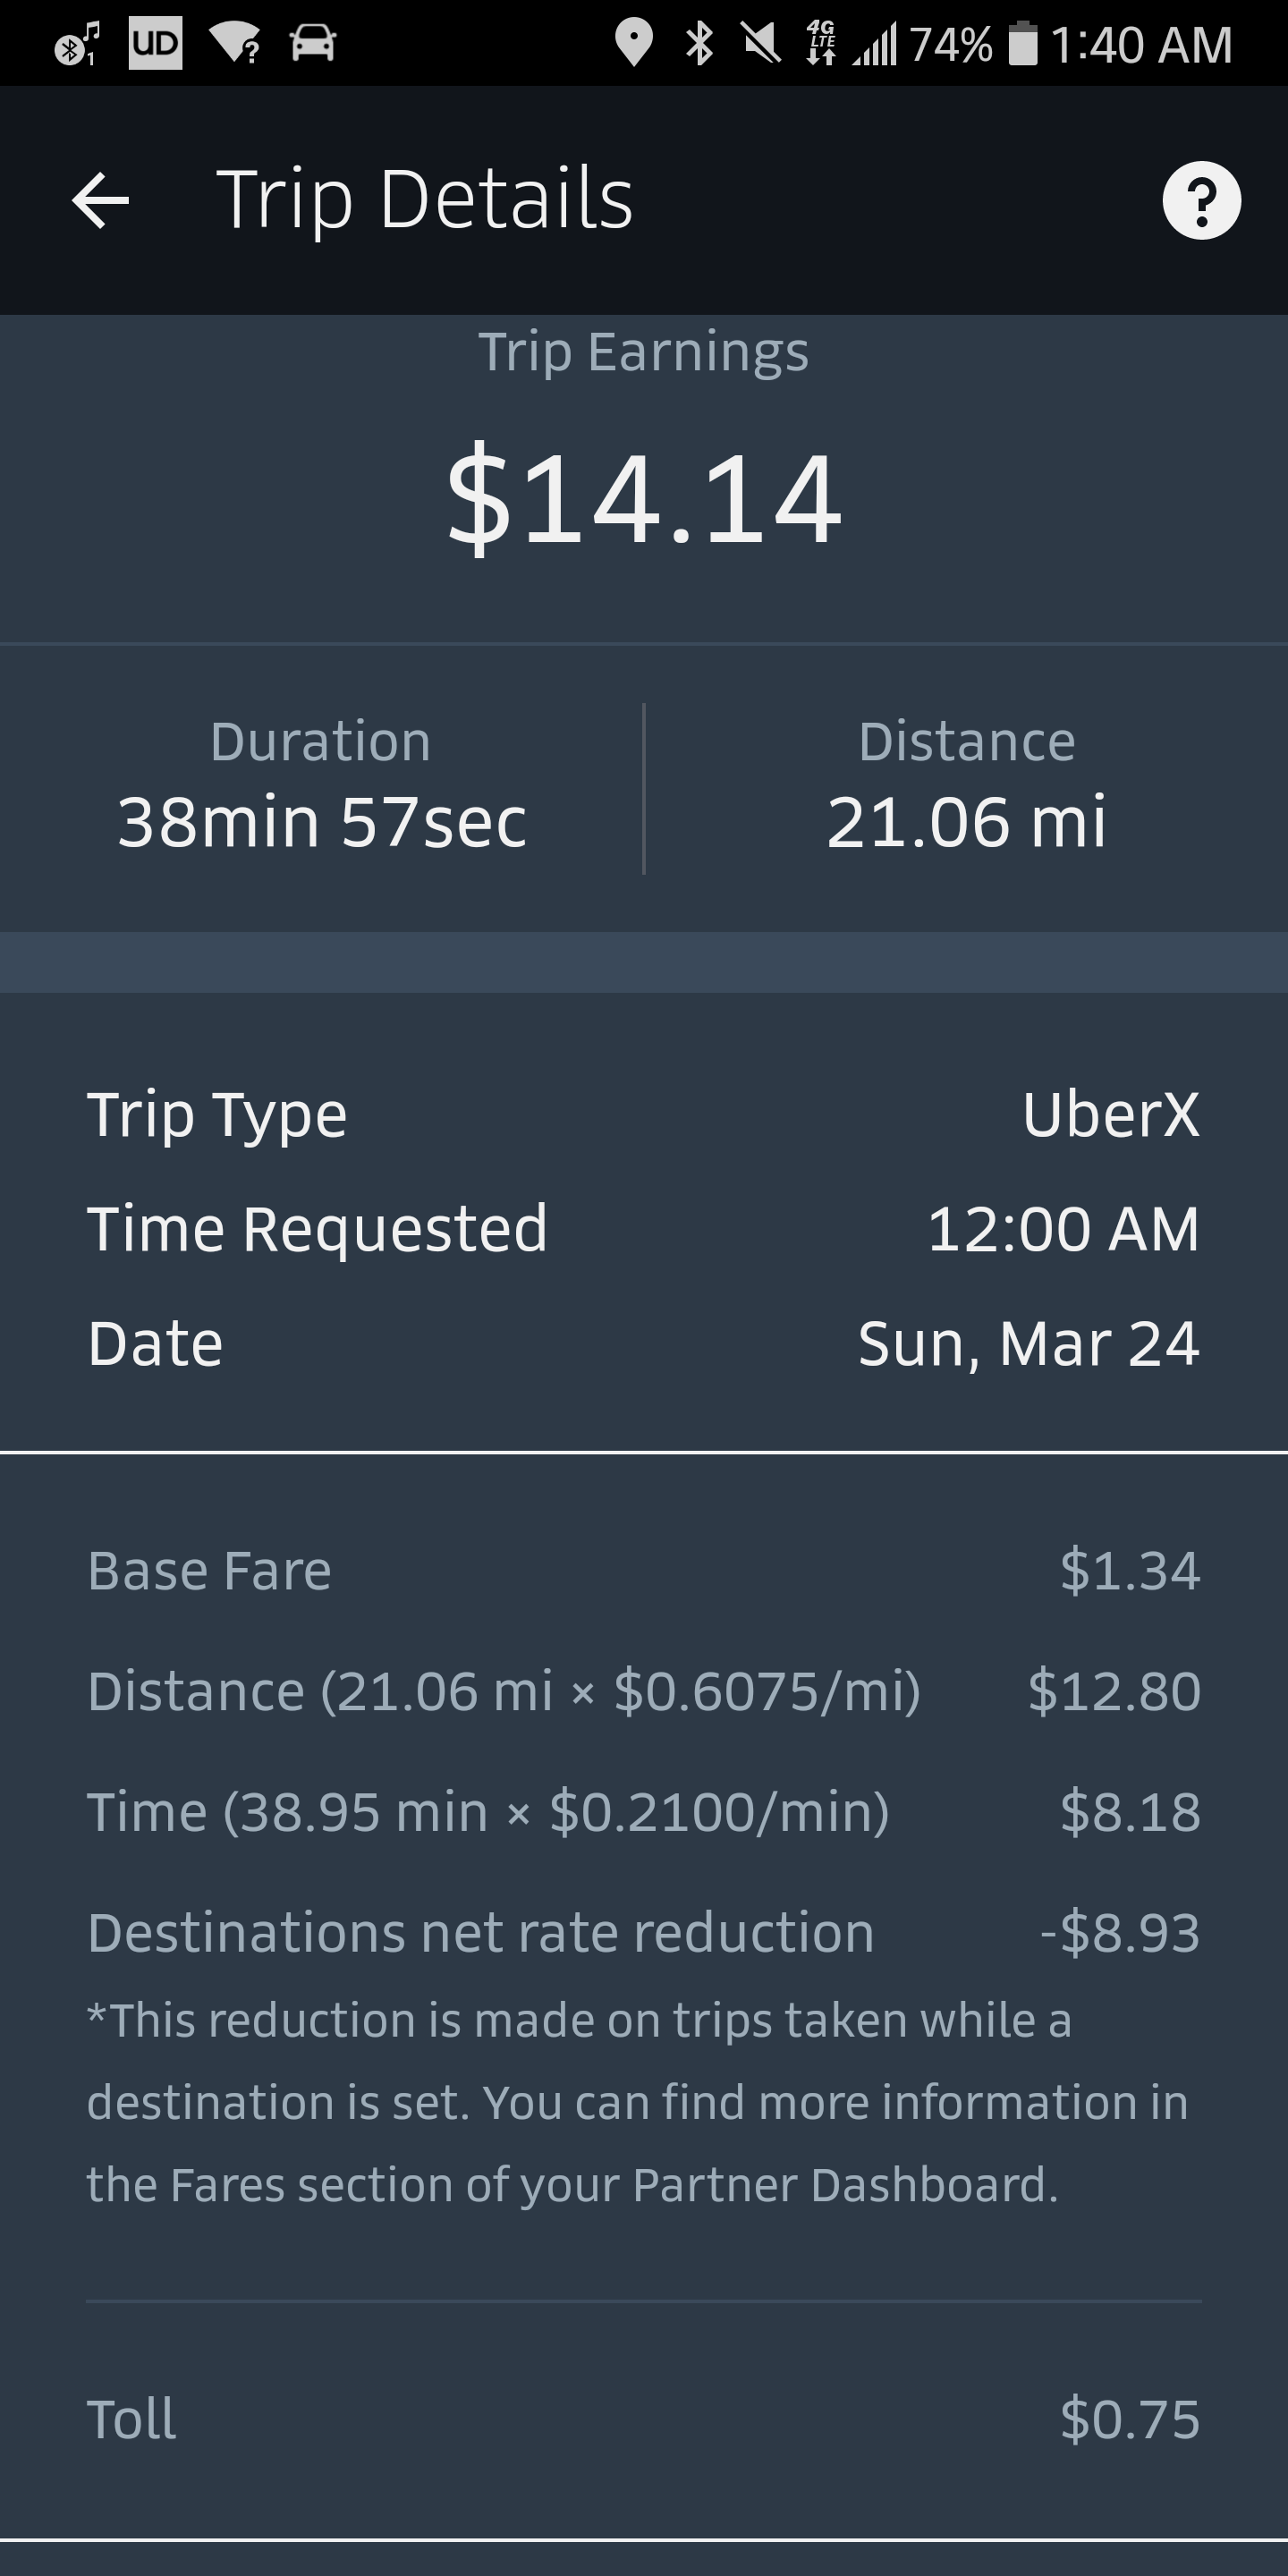Tap the Bluetooth music icon in status bar
1288x2576 pixels.
tap(76, 44)
